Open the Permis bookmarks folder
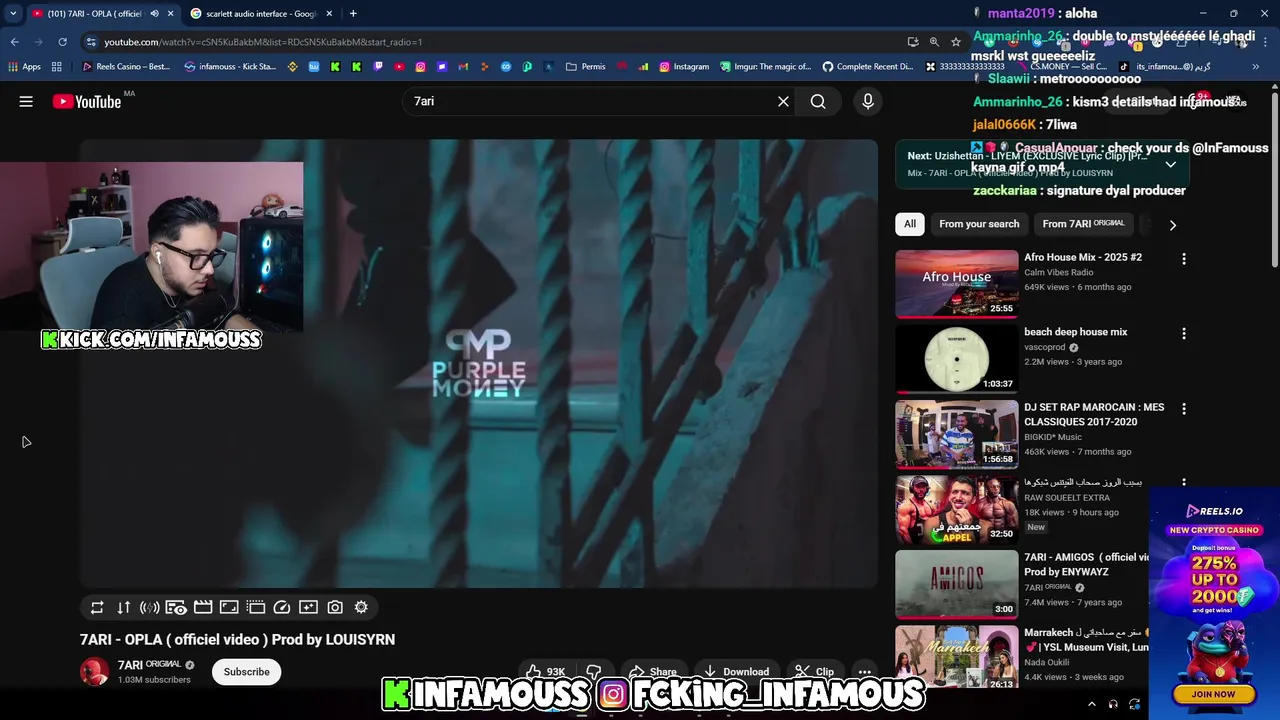Screen dimensions: 1280x720 click(x=585, y=67)
